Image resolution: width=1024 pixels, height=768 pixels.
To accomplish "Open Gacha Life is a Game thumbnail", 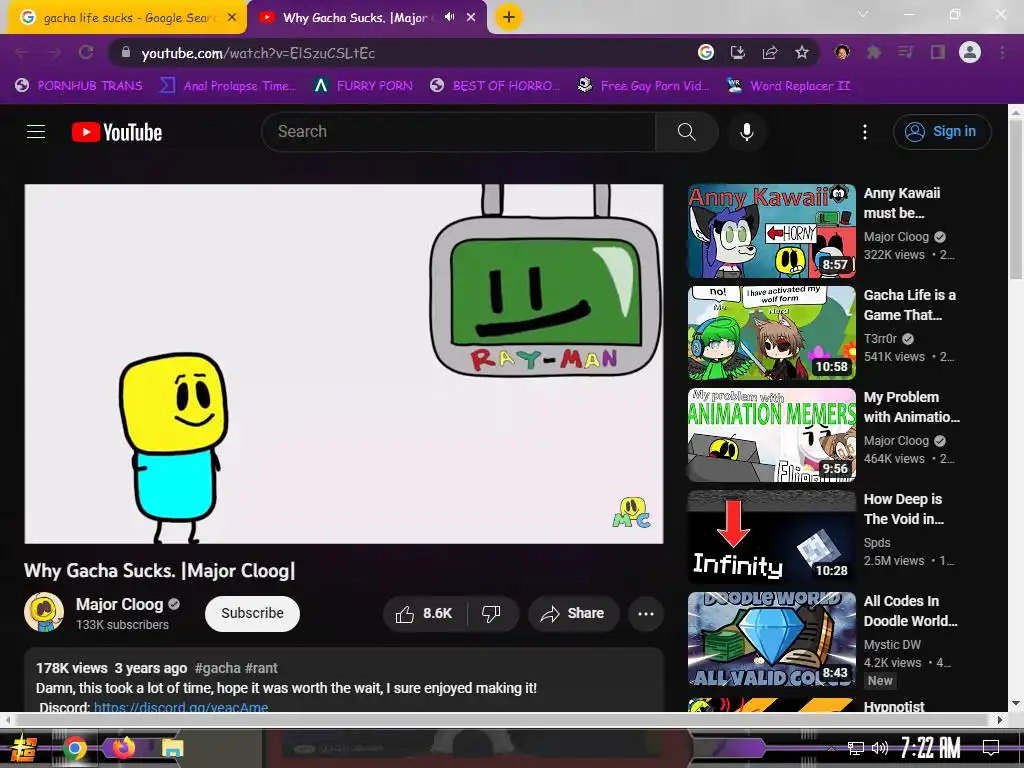I will point(772,333).
